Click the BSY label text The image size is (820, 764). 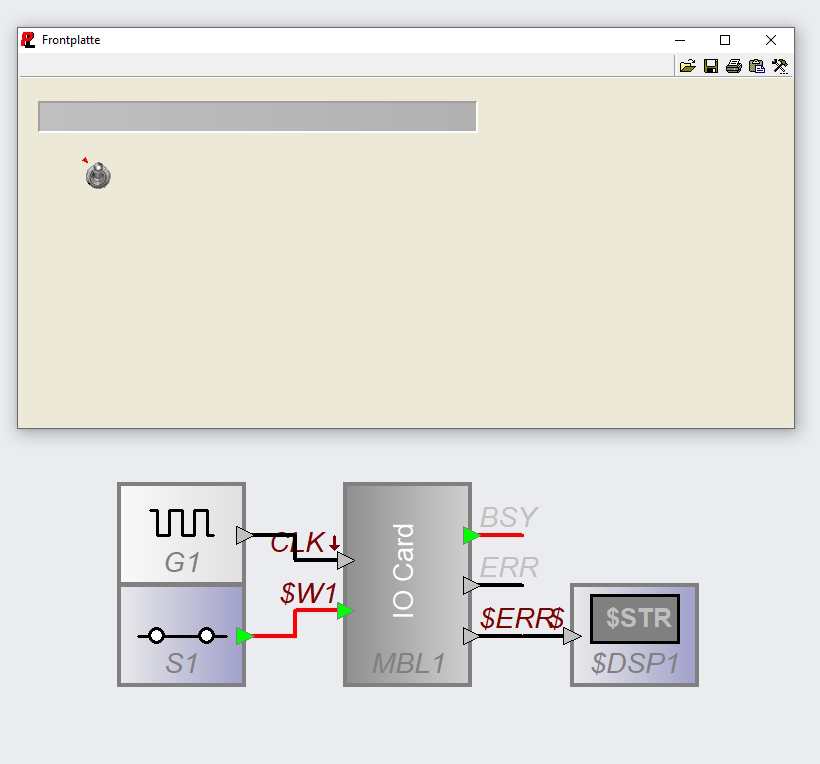coord(508,517)
